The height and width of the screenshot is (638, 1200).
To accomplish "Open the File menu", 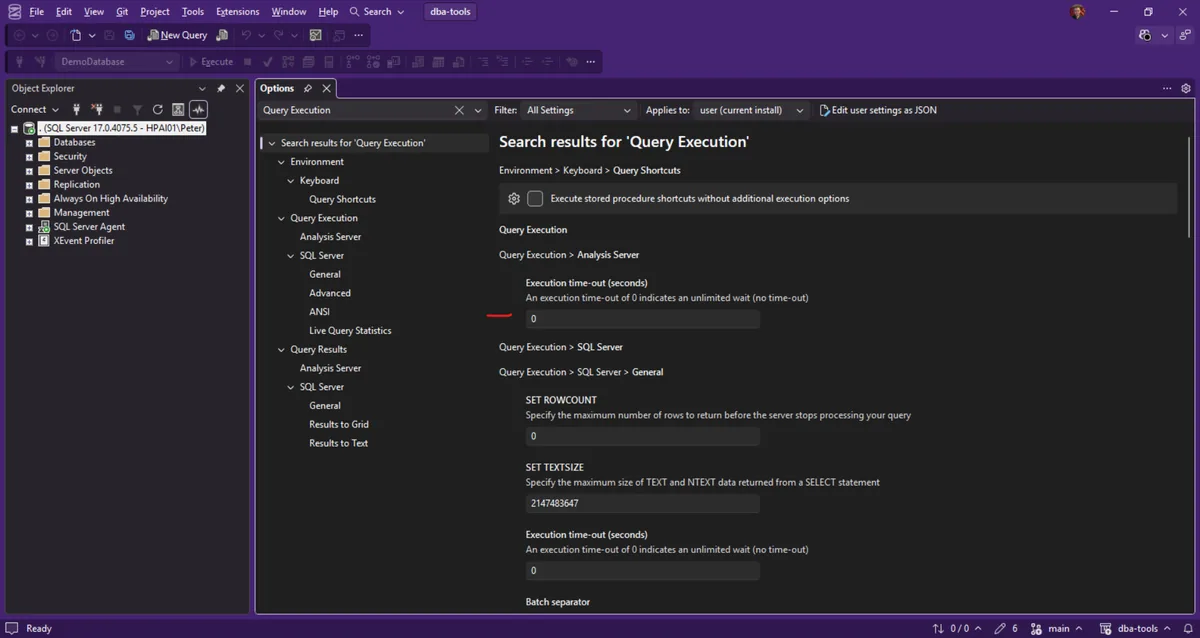I will [x=37, y=12].
